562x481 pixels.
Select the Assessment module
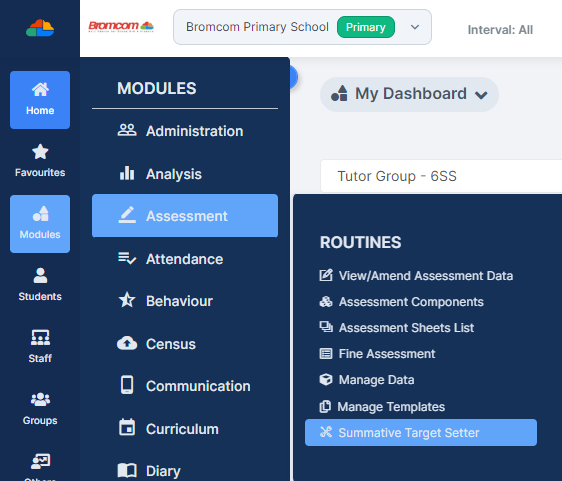[185, 216]
